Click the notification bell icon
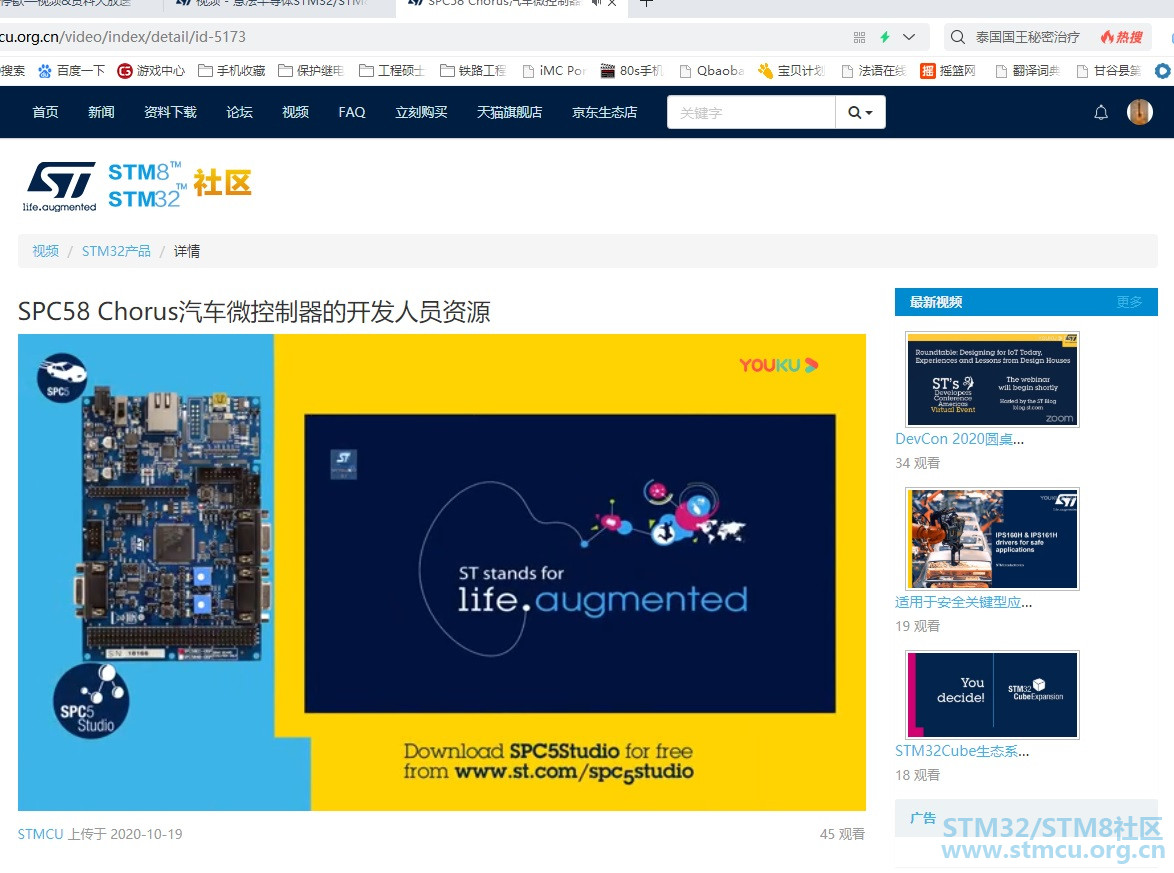This screenshot has height=873, width=1174. coord(1101,112)
